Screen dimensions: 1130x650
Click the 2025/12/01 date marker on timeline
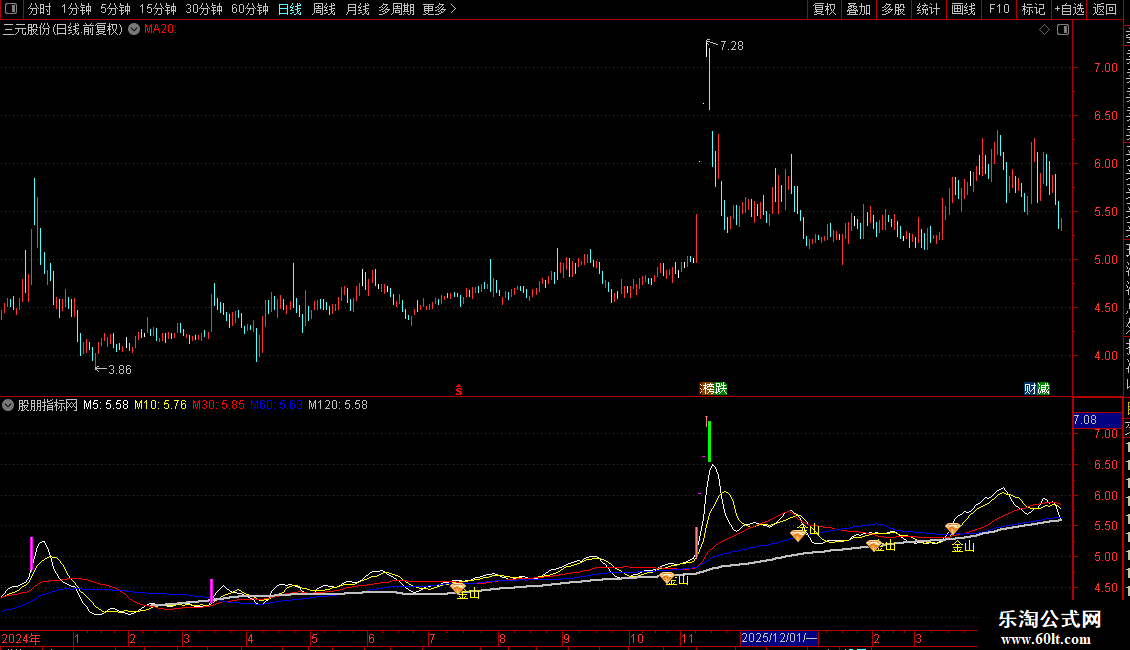(779, 638)
